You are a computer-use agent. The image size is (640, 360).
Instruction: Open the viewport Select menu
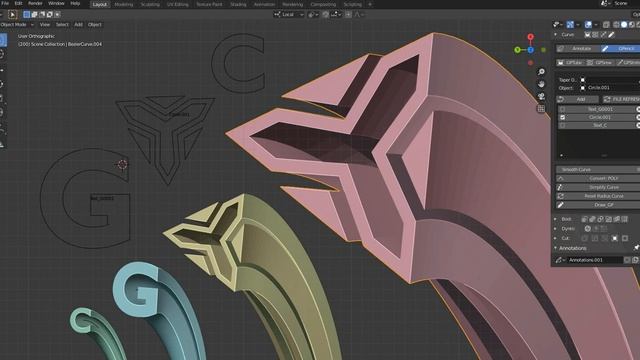tap(62, 24)
